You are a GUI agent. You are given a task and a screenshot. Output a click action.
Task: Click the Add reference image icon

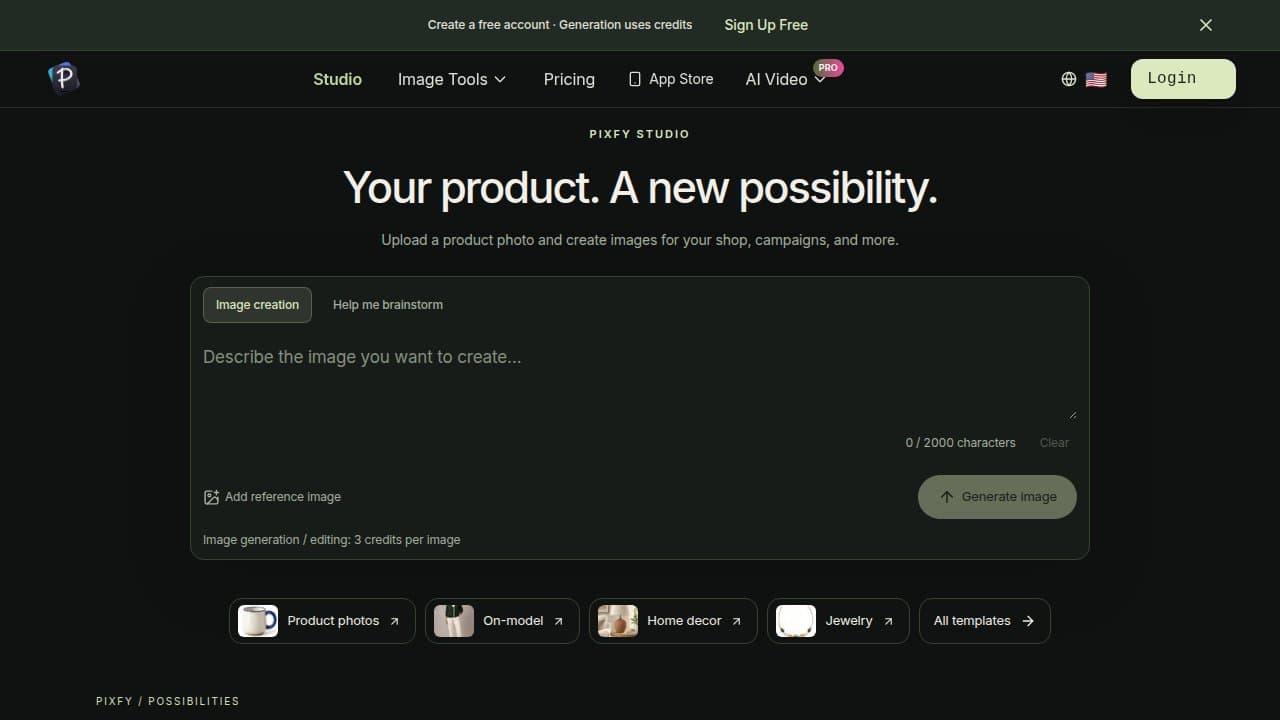point(211,497)
